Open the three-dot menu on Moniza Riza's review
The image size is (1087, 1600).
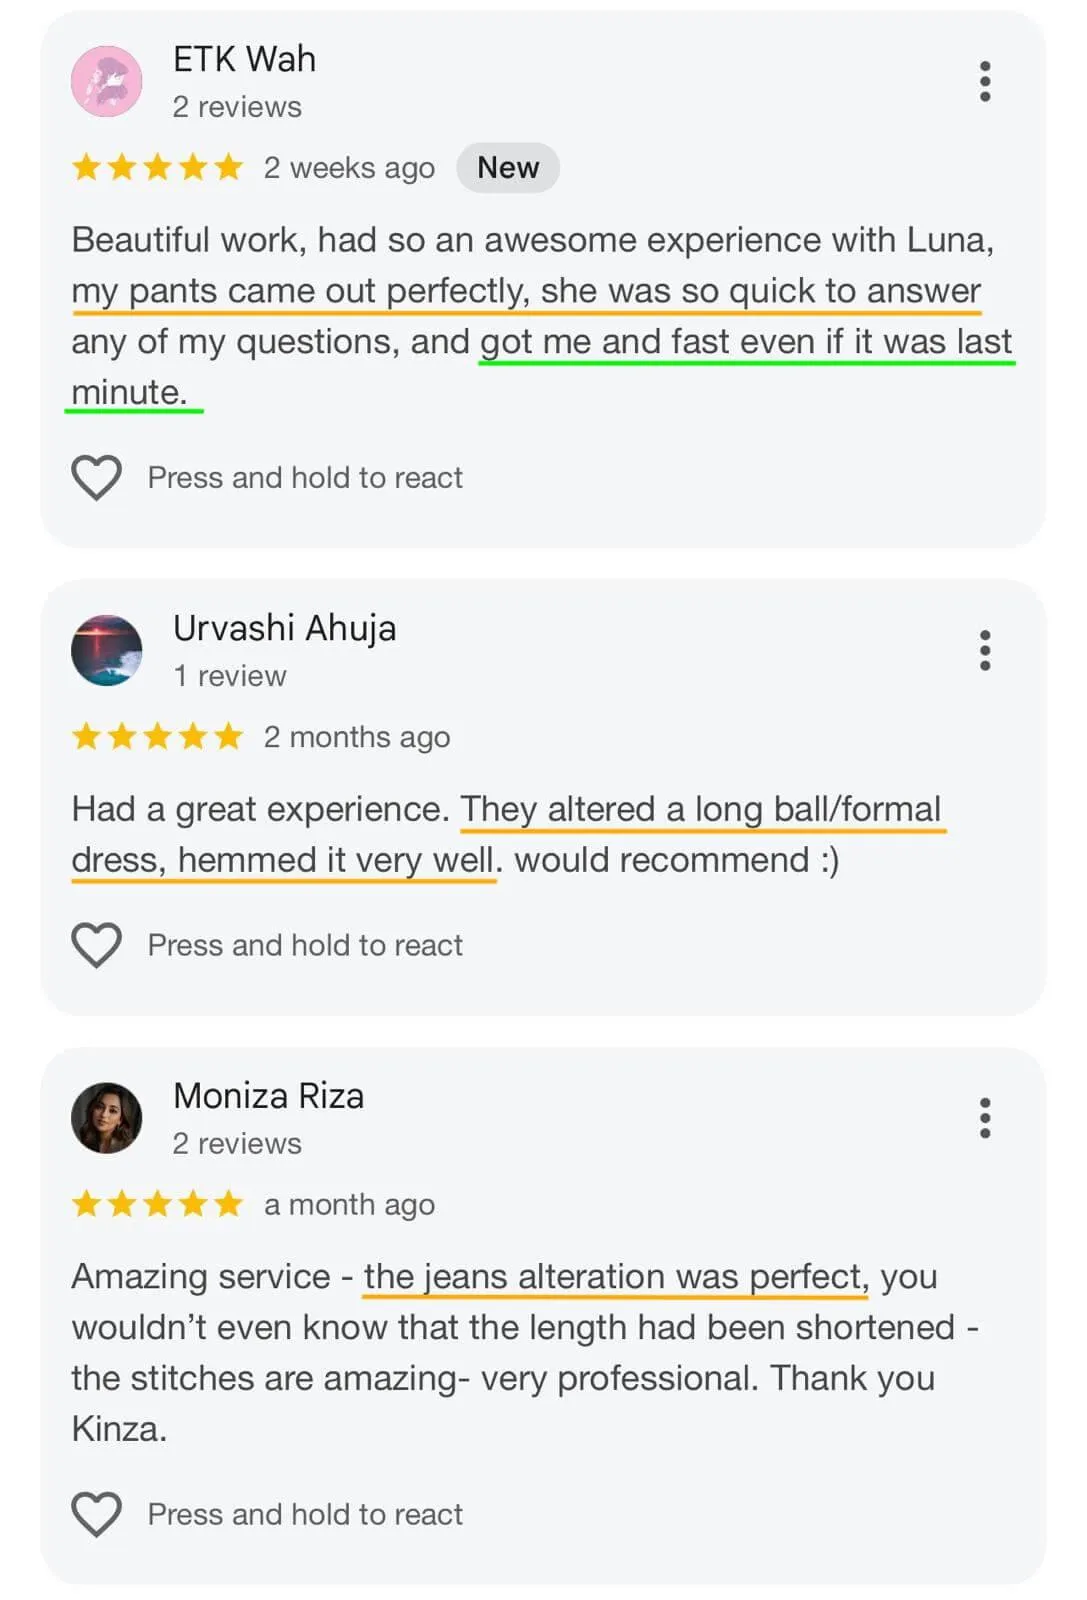coord(985,1118)
